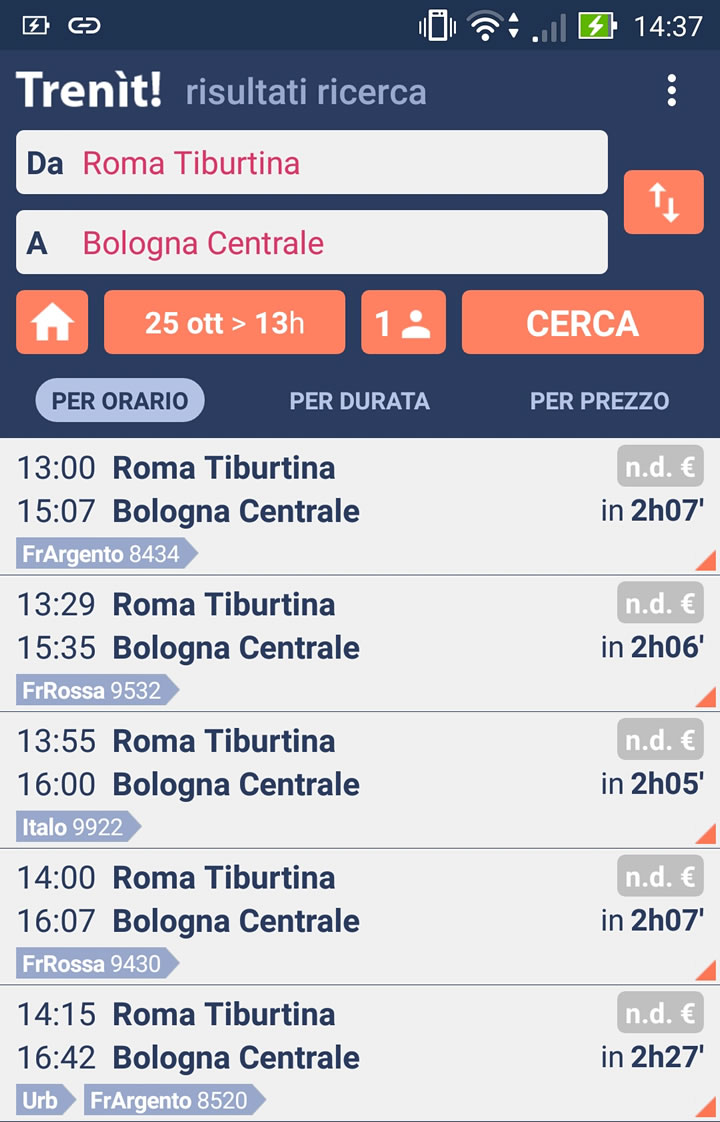Image resolution: width=720 pixels, height=1122 pixels.
Task: Edit the Roma Tiburtina departure field
Action: click(312, 162)
